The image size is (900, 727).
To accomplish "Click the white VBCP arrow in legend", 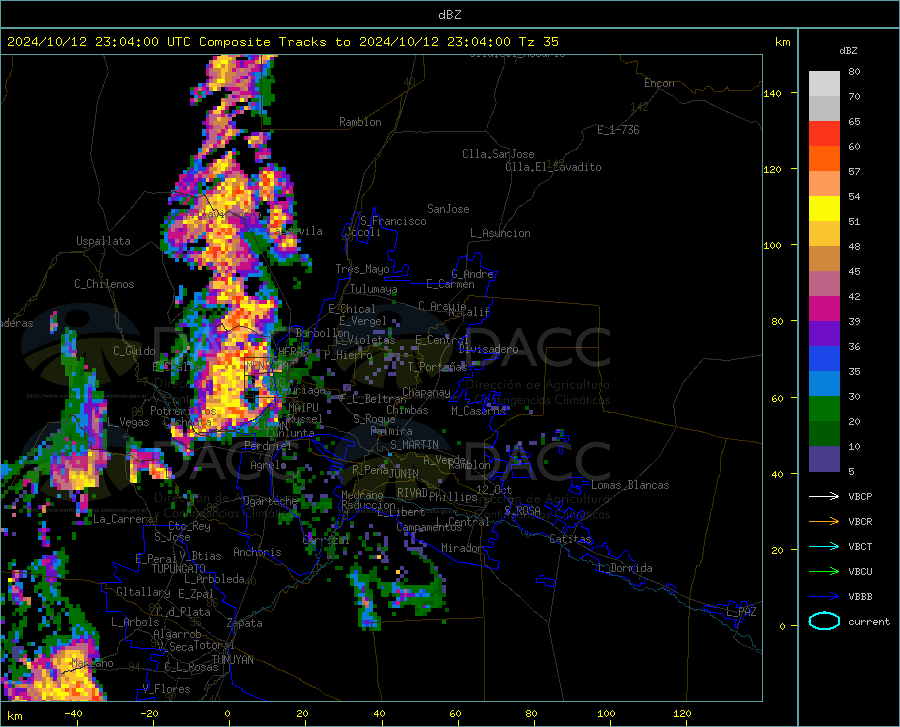I will [824, 496].
